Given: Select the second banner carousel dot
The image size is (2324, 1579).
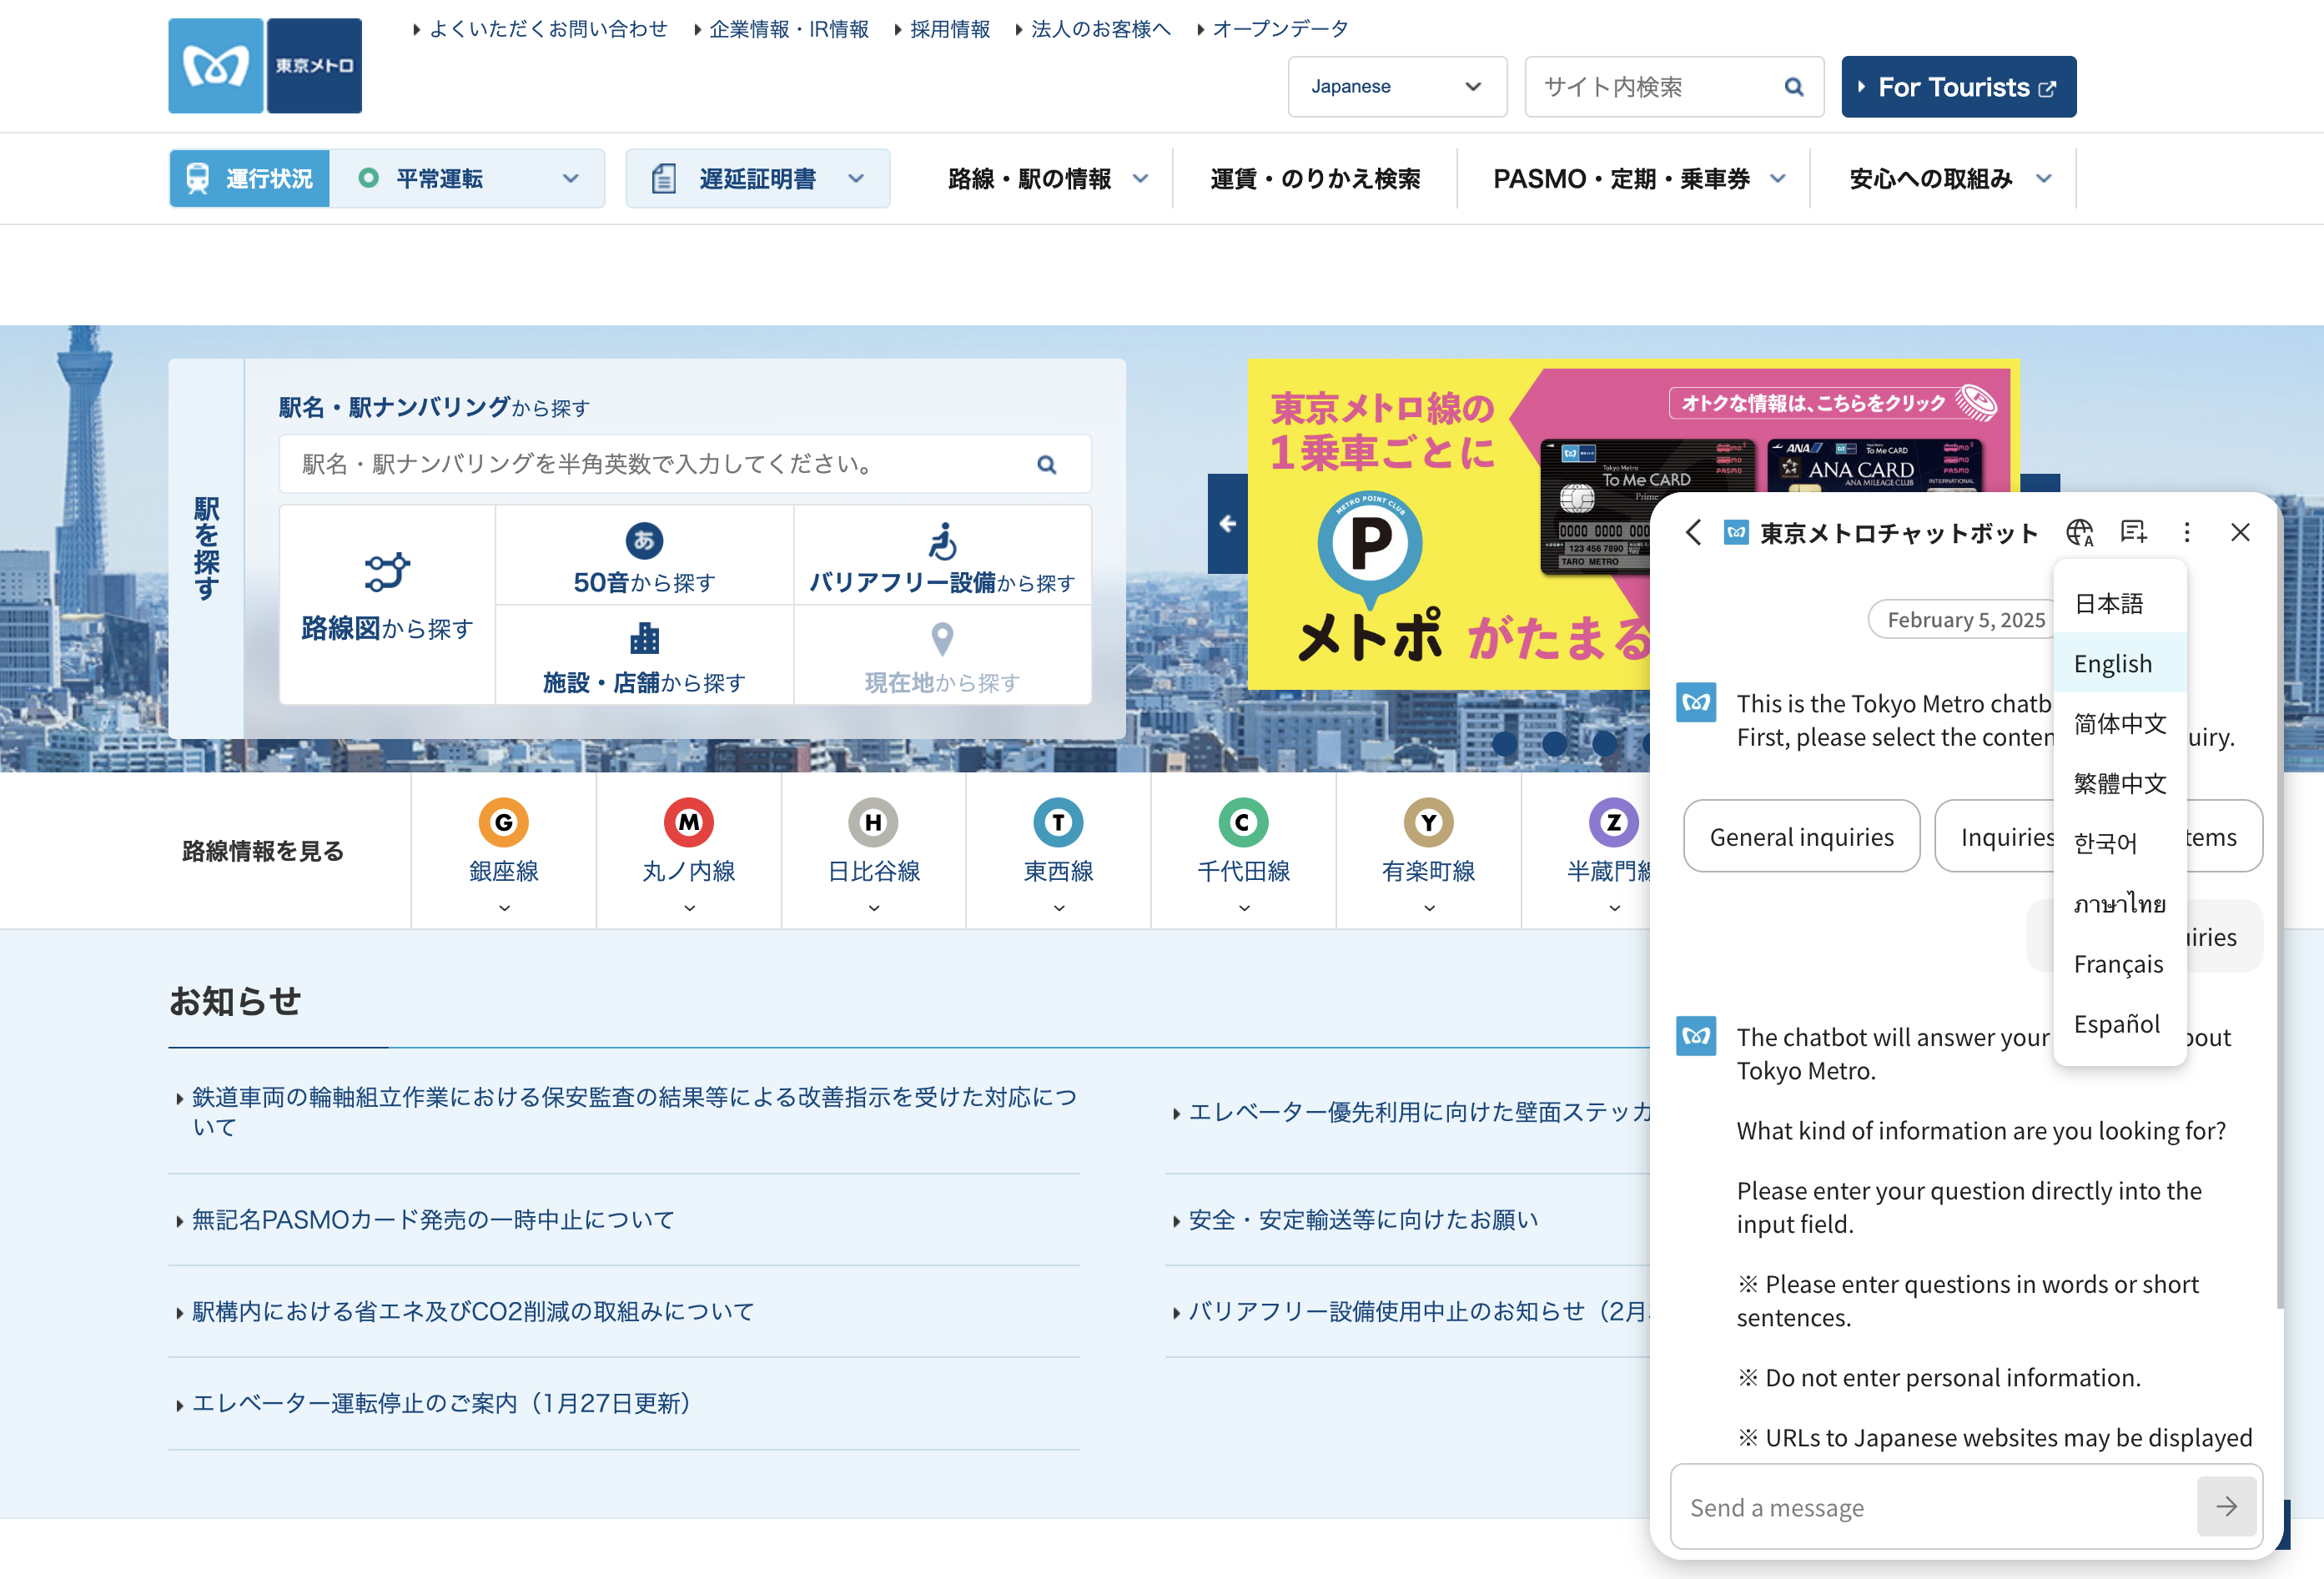Looking at the screenshot, I should [1554, 743].
